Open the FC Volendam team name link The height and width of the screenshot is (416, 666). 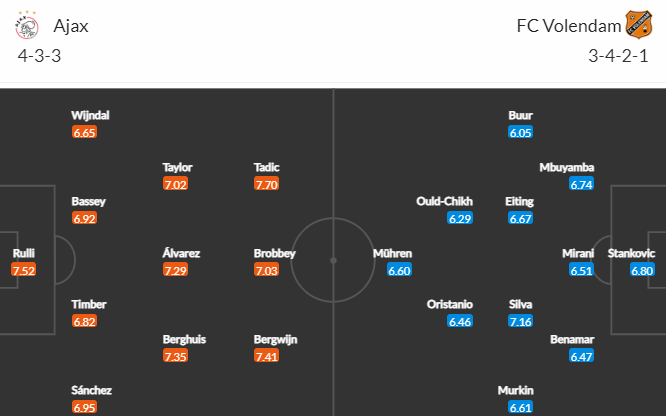click(569, 26)
